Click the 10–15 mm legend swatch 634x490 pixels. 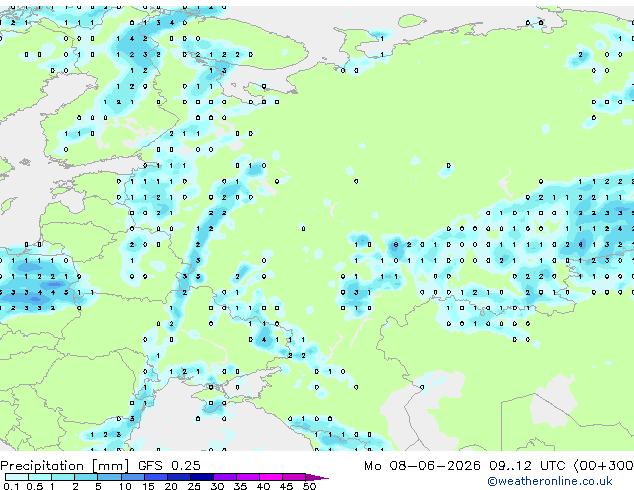[133, 477]
